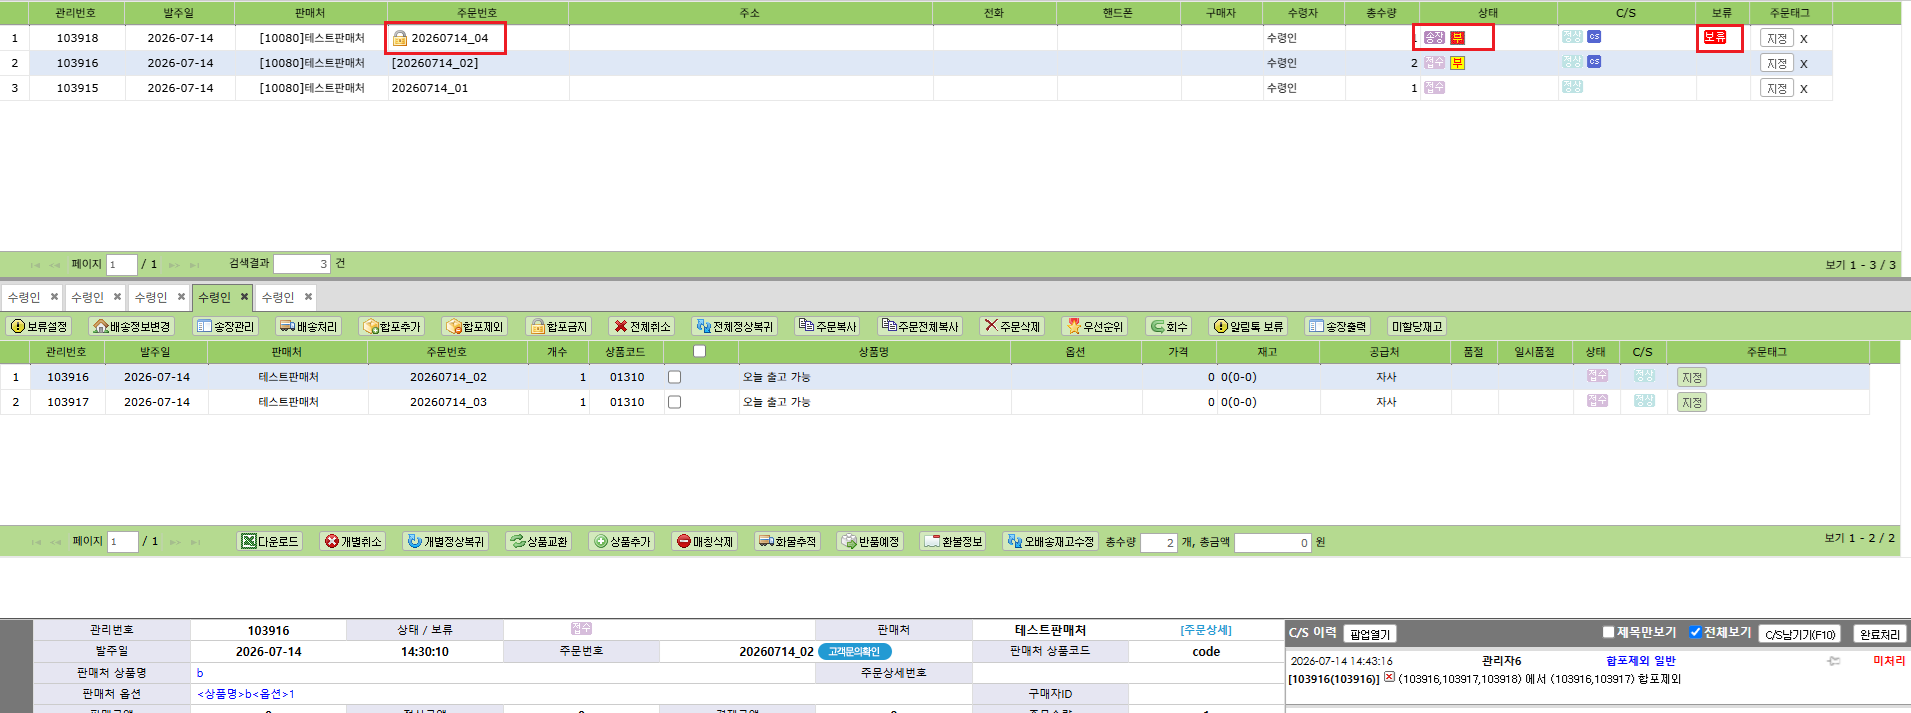Click 오배송재고수정 misdelivery stock edit
The width and height of the screenshot is (1911, 713).
point(1051,541)
